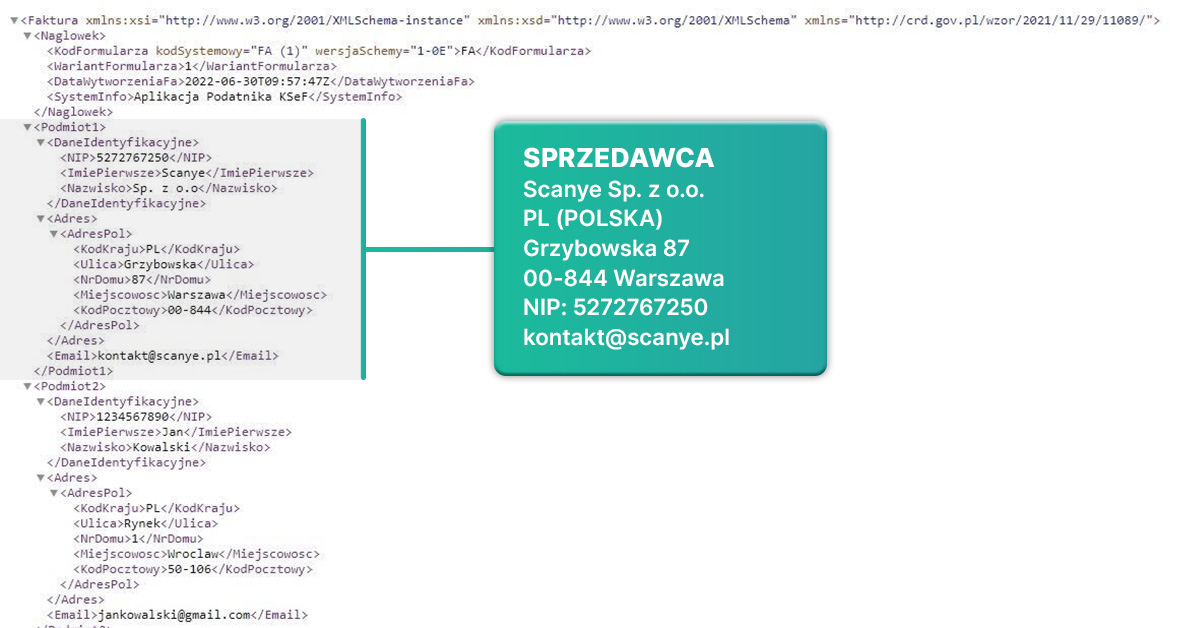The image size is (1200, 628).
Task: Click the Email kontakt@scanye.pl XML line
Action: tap(162, 355)
